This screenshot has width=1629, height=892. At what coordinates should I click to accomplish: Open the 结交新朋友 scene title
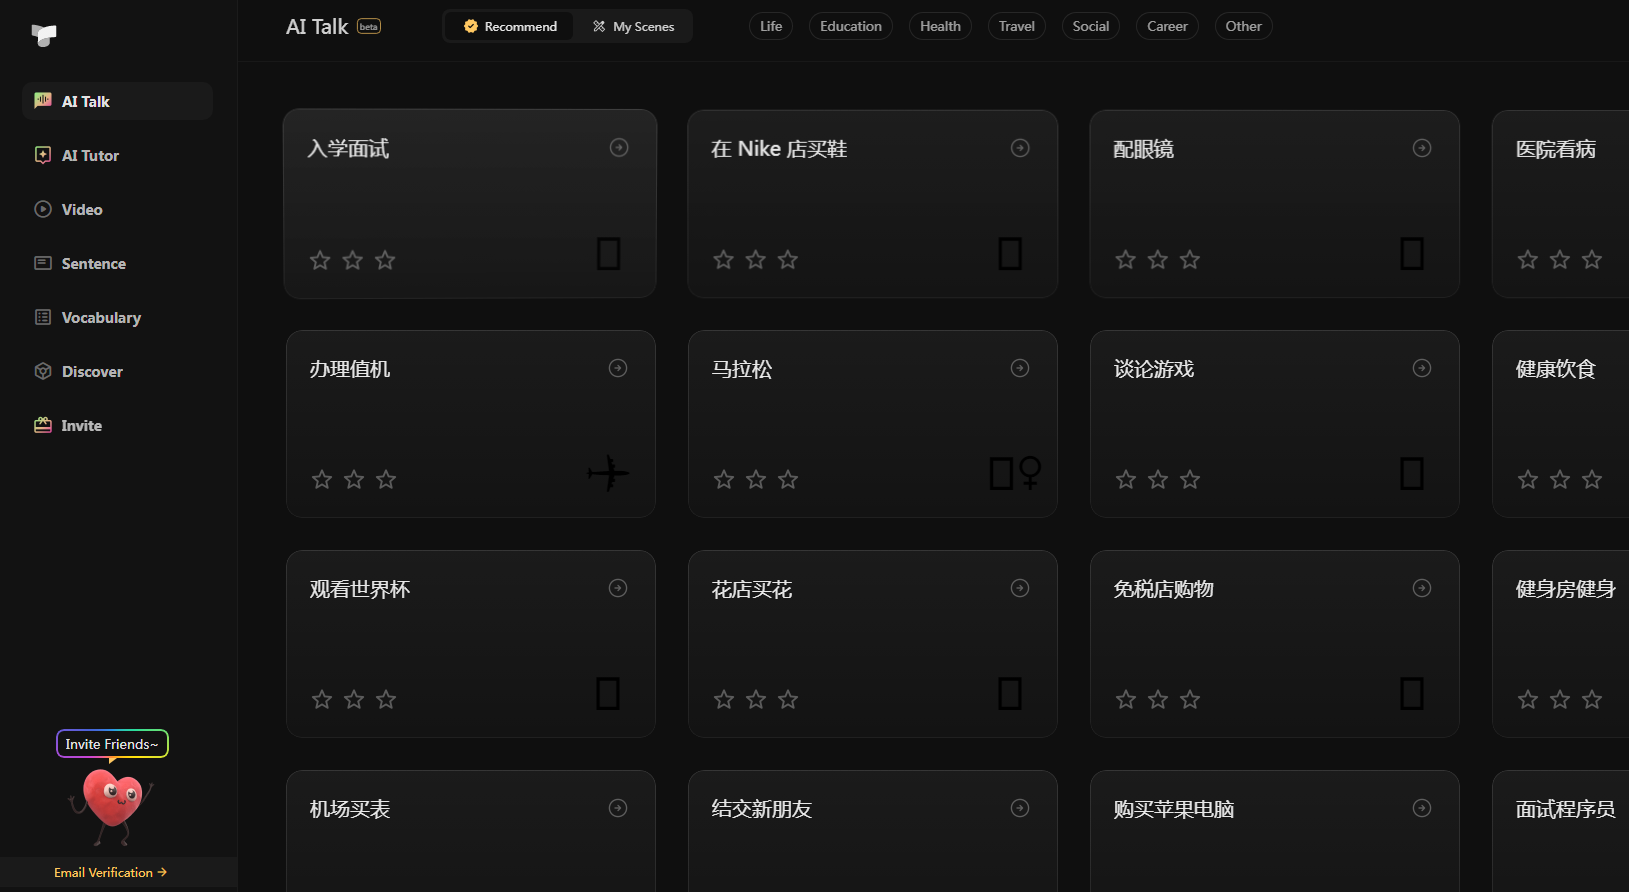point(762,809)
